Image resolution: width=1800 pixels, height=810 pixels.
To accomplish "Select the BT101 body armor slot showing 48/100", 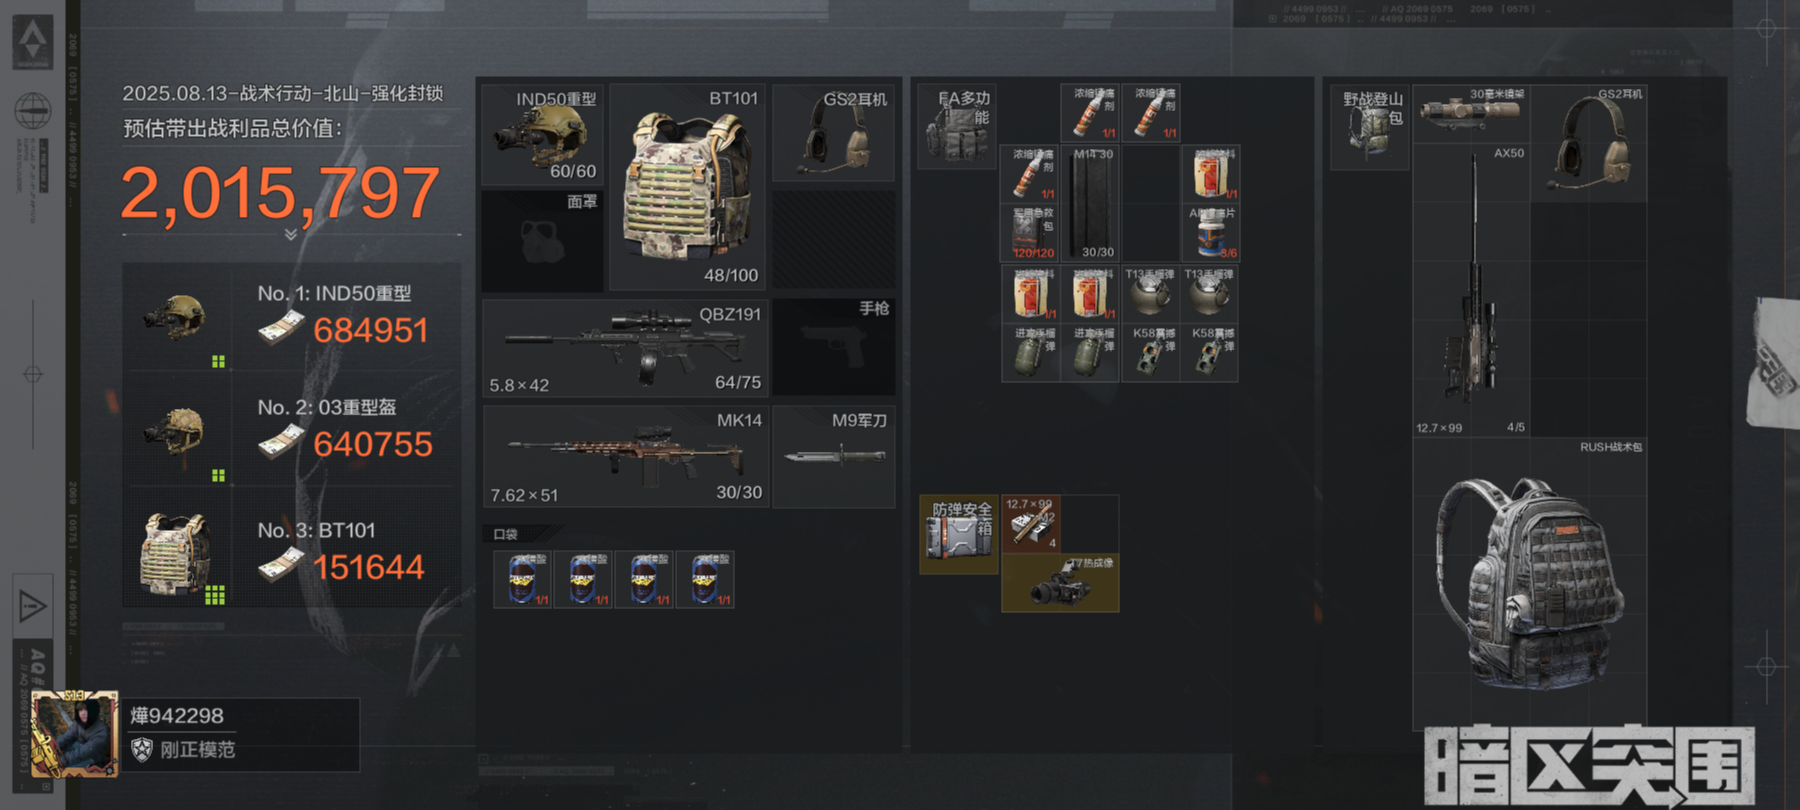I will [x=687, y=187].
